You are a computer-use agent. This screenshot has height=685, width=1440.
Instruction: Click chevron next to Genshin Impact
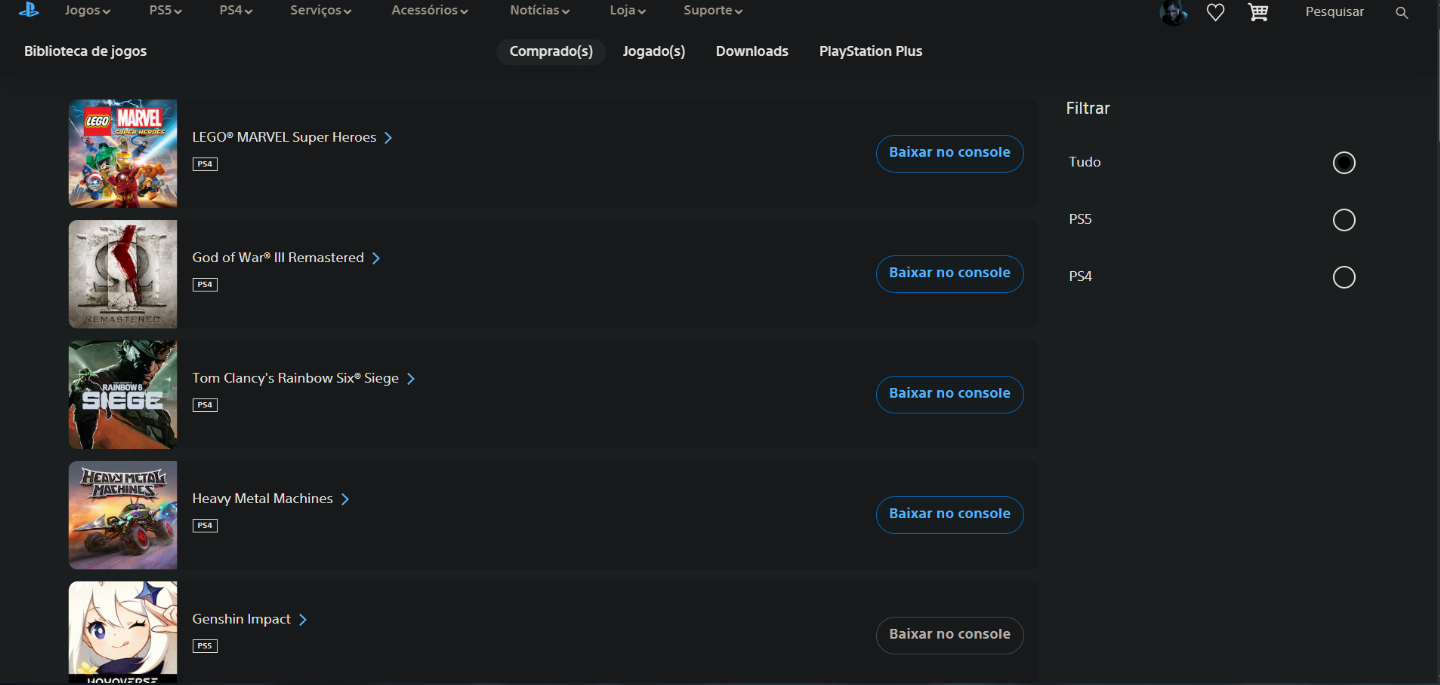303,620
